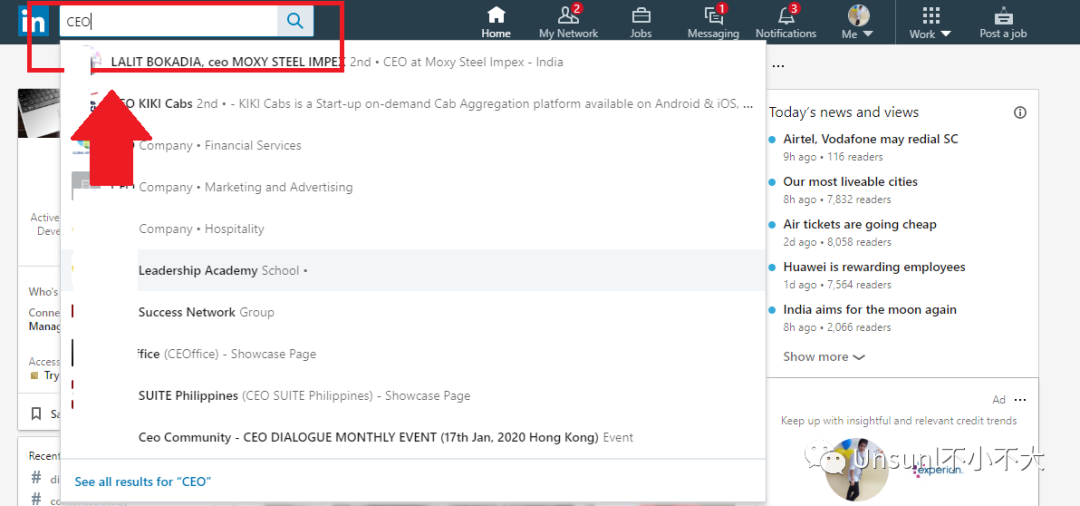Click the Post a job icon
The image size is (1080, 506).
1003,15
